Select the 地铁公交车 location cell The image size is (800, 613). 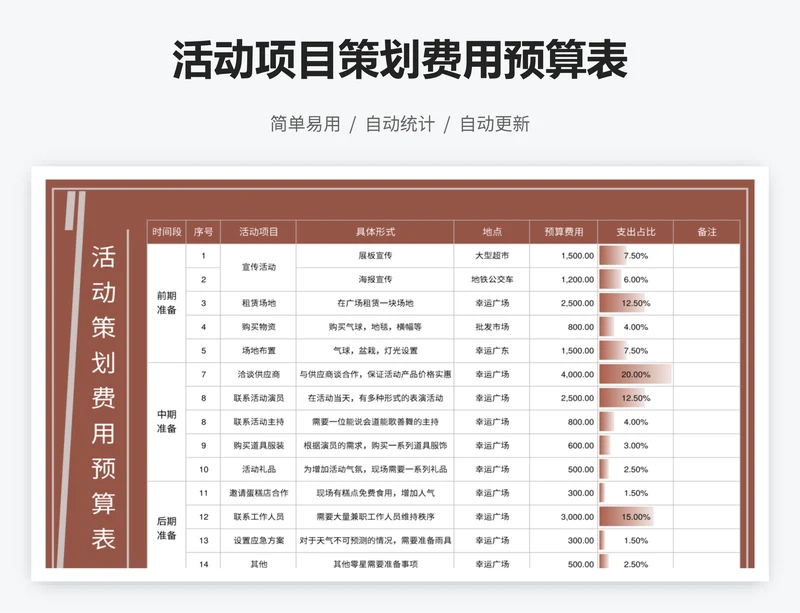point(492,280)
